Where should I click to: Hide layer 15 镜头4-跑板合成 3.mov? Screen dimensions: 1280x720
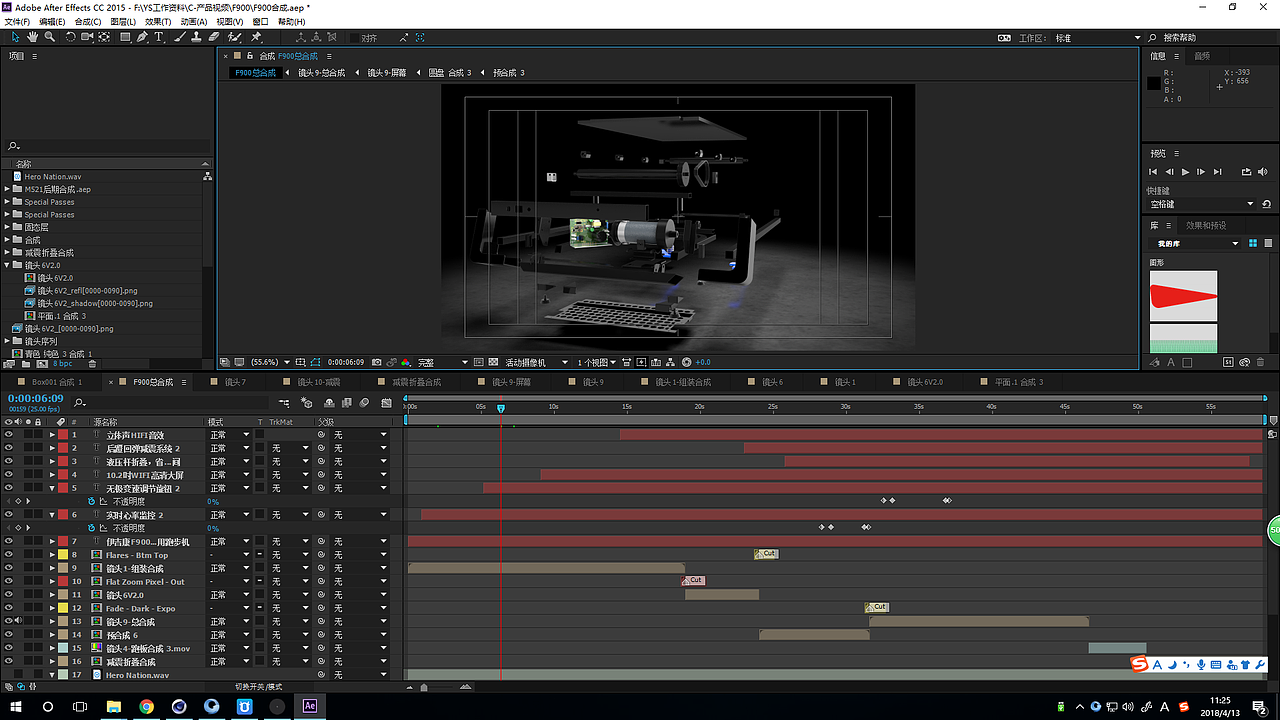tap(9, 648)
